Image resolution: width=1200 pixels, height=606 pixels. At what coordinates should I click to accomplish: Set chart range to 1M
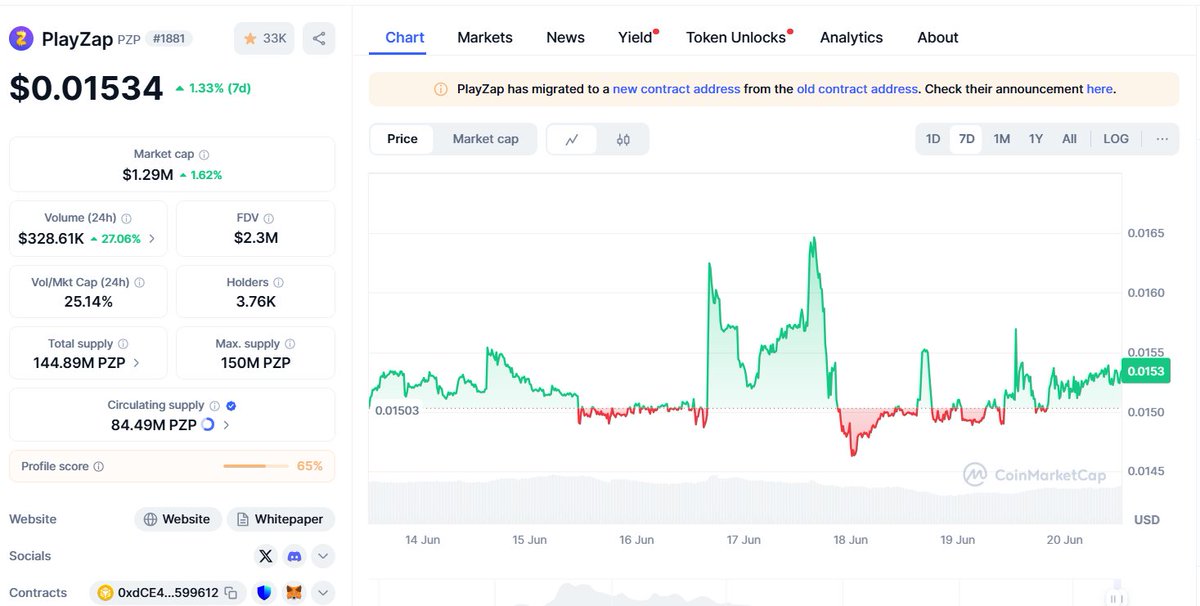point(1002,139)
